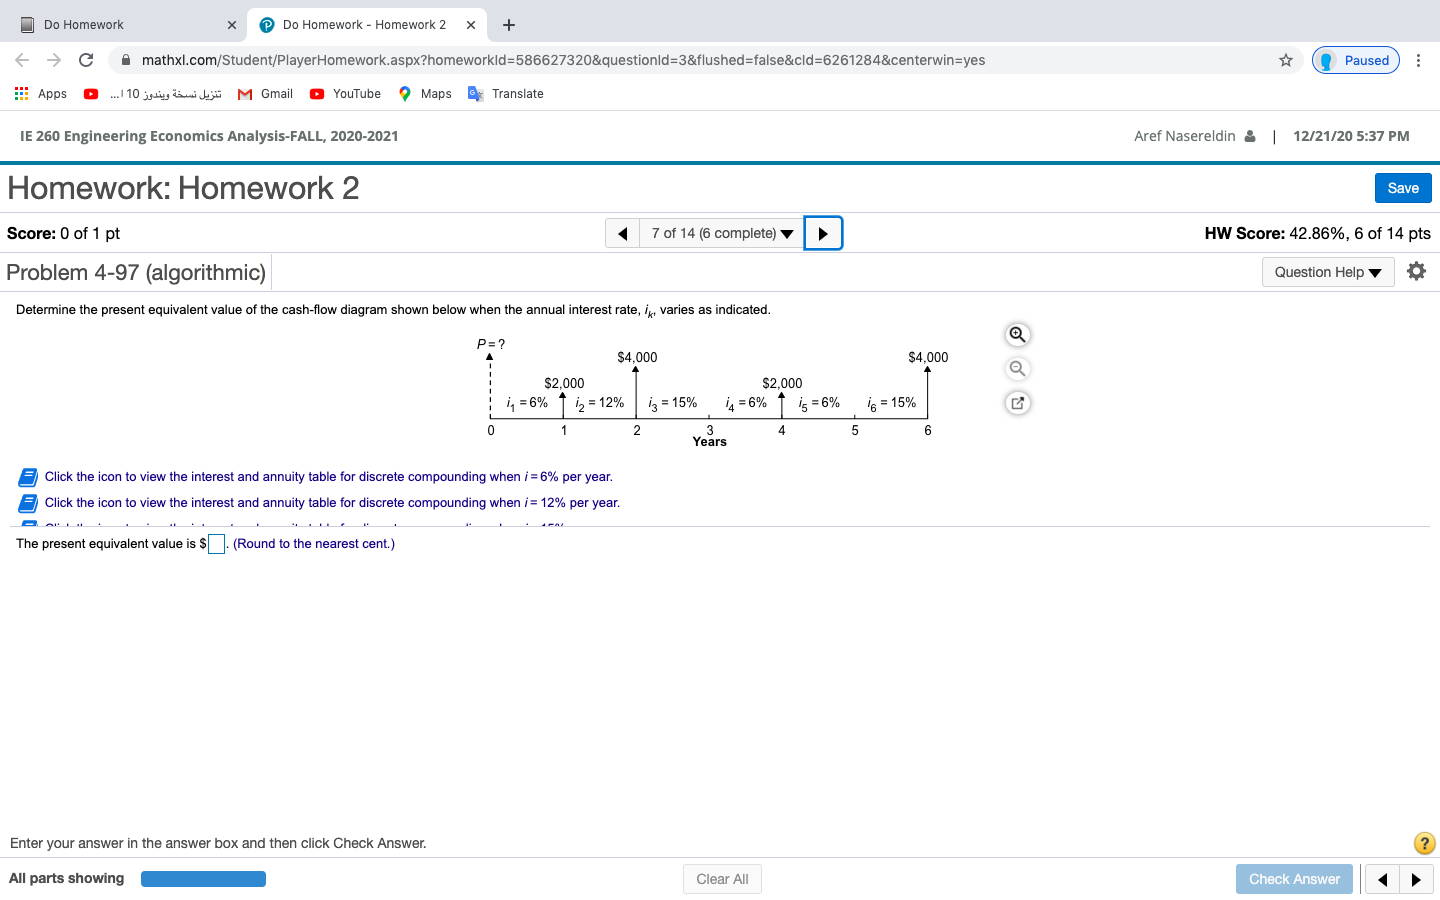Viewport: 1440px width, 900px height.
Task: Open question settings via the gear icon
Action: [1417, 270]
